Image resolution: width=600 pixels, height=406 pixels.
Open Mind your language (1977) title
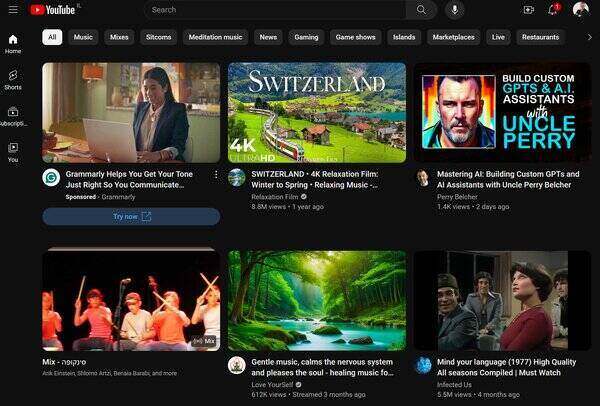pyautogui.click(x=507, y=367)
